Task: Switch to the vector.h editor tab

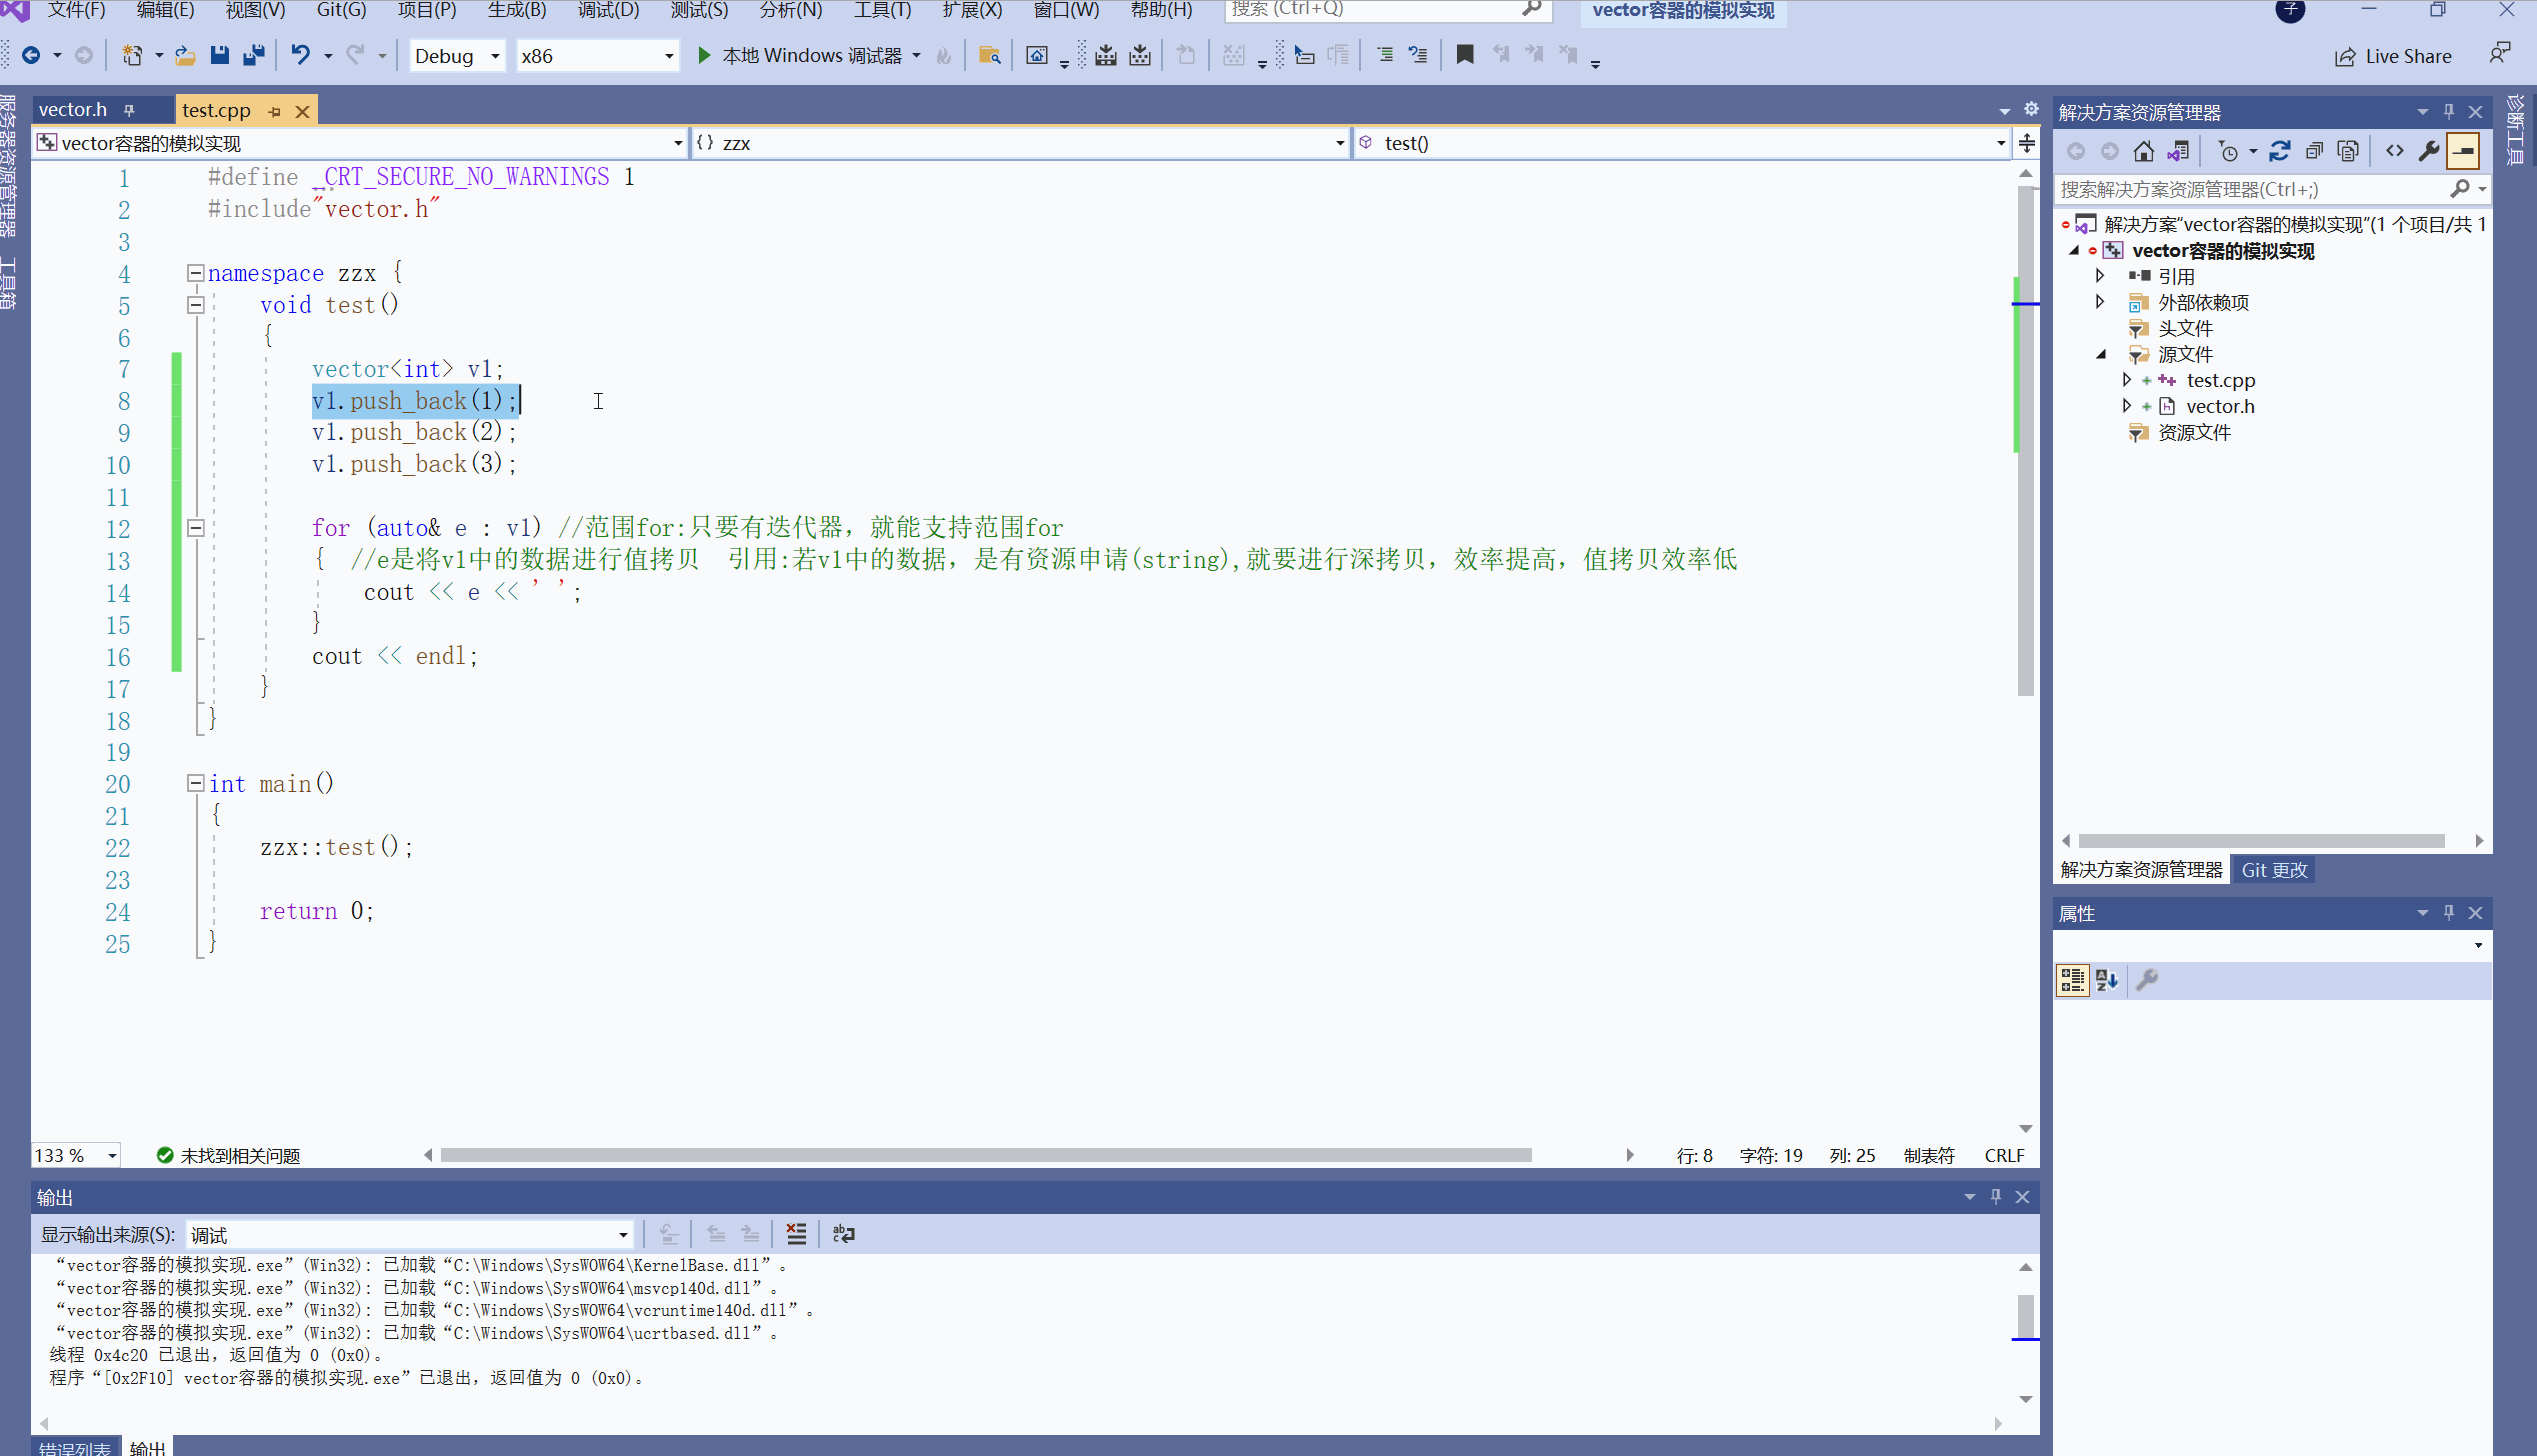Action: 73,110
